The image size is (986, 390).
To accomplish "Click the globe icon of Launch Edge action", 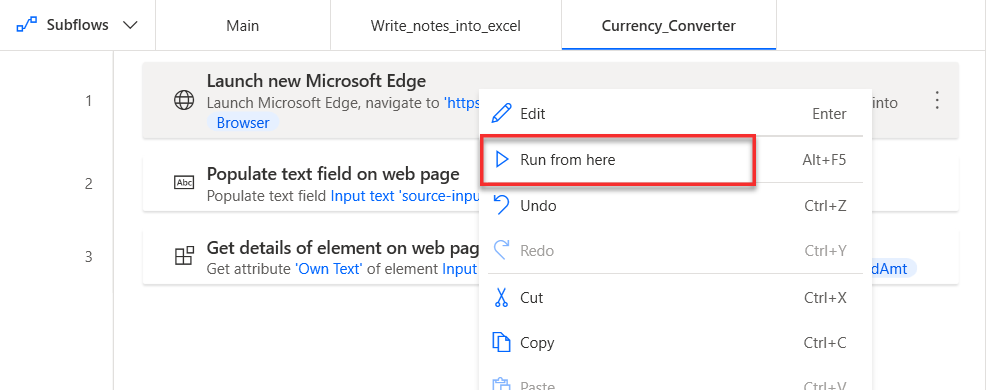I will coord(184,101).
